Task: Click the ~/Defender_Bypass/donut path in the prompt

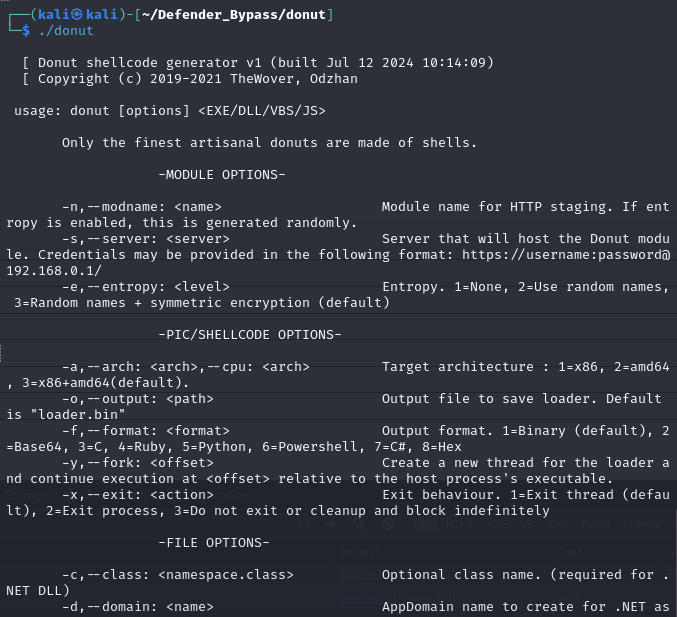Action: click(x=234, y=15)
